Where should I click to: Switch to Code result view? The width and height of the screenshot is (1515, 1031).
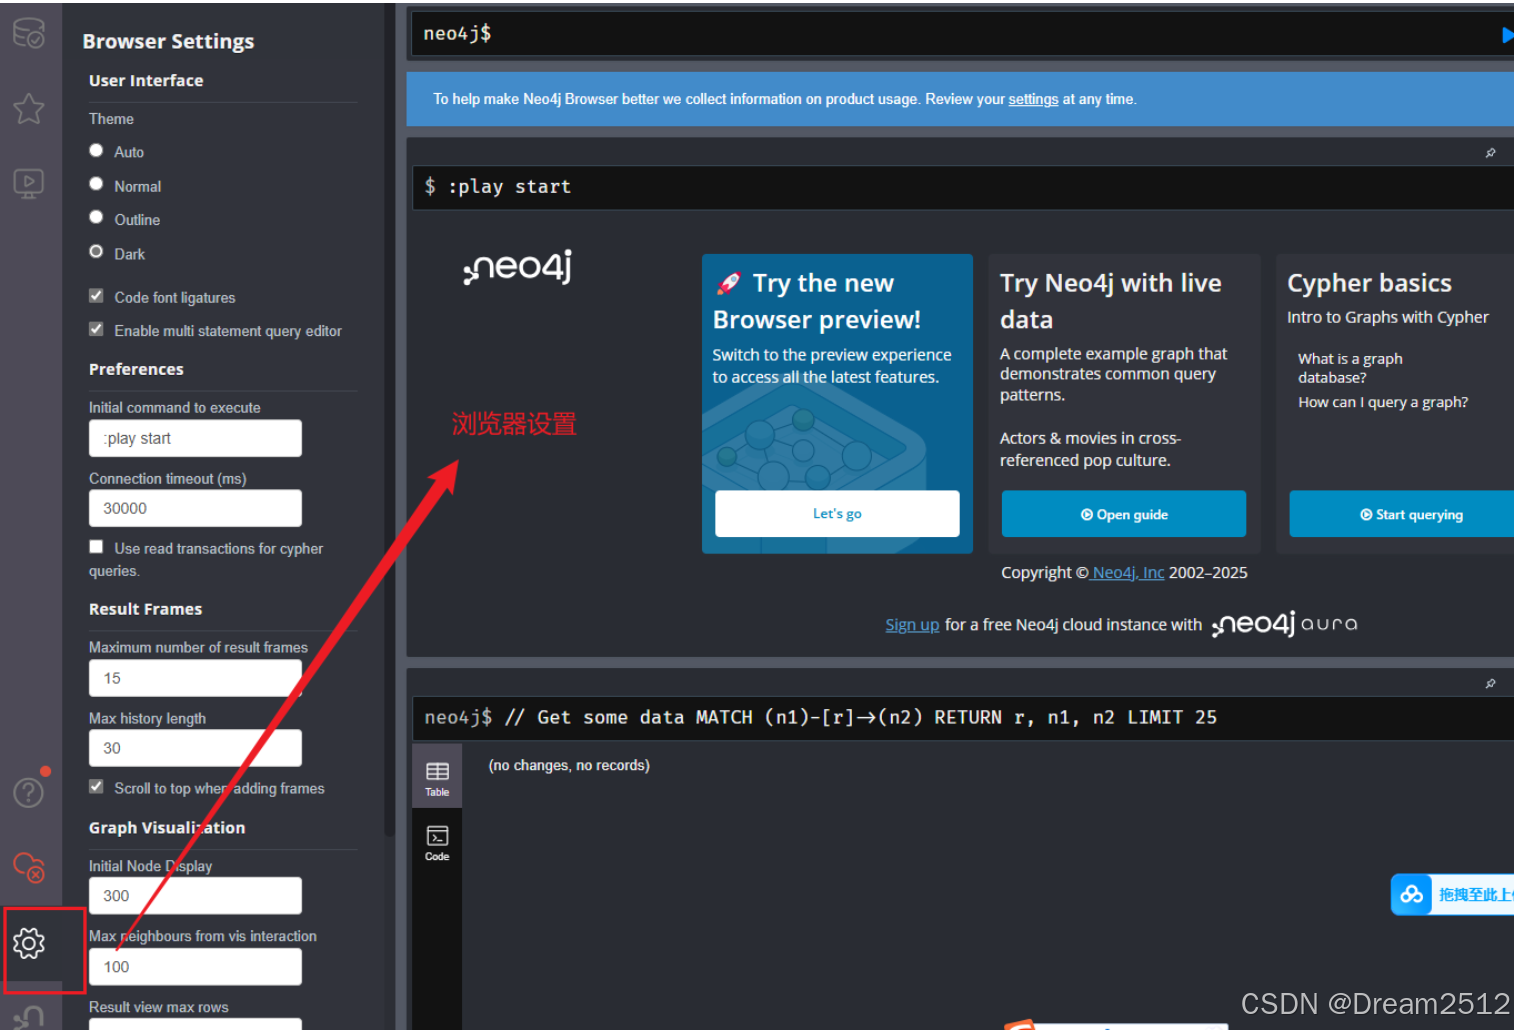point(437,843)
